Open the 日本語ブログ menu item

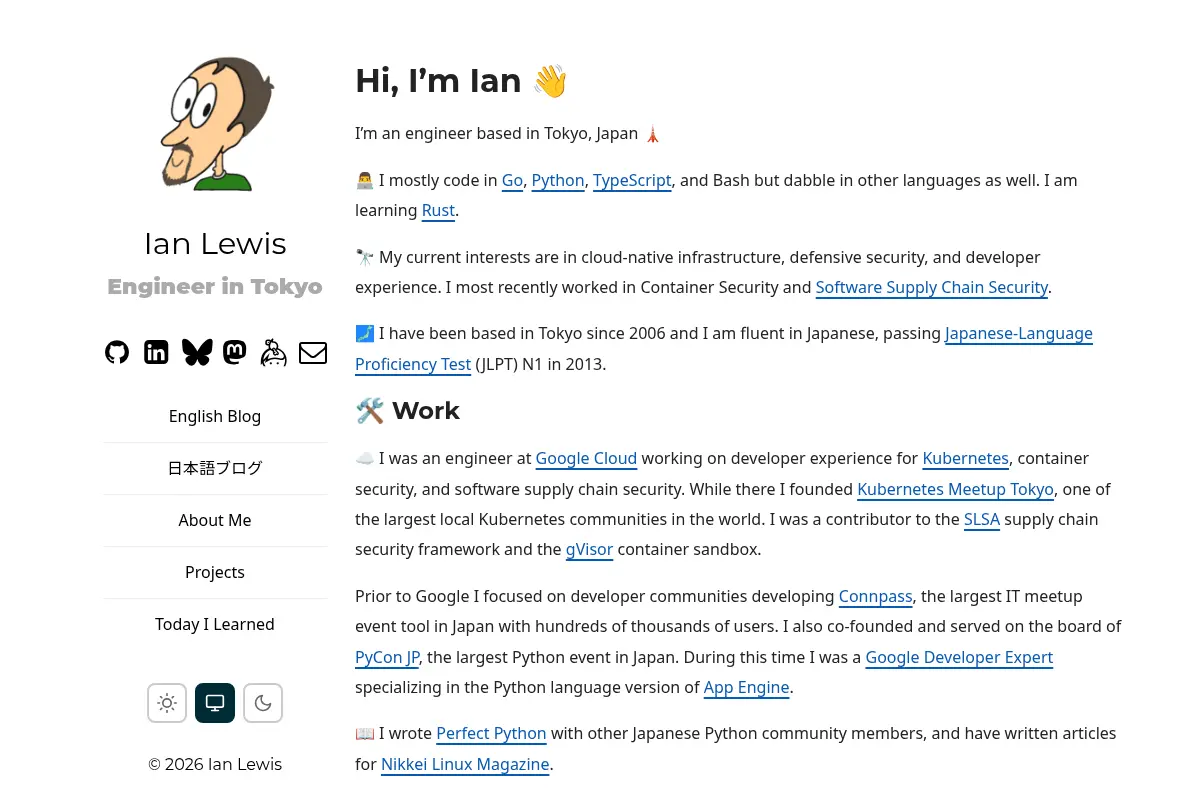(x=215, y=468)
